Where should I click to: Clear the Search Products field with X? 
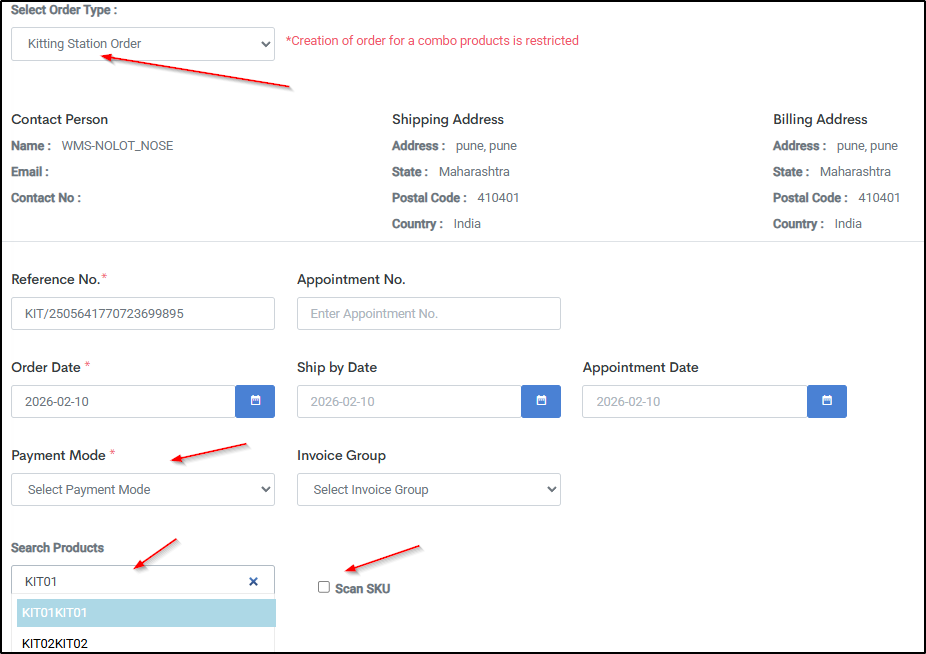point(253,581)
